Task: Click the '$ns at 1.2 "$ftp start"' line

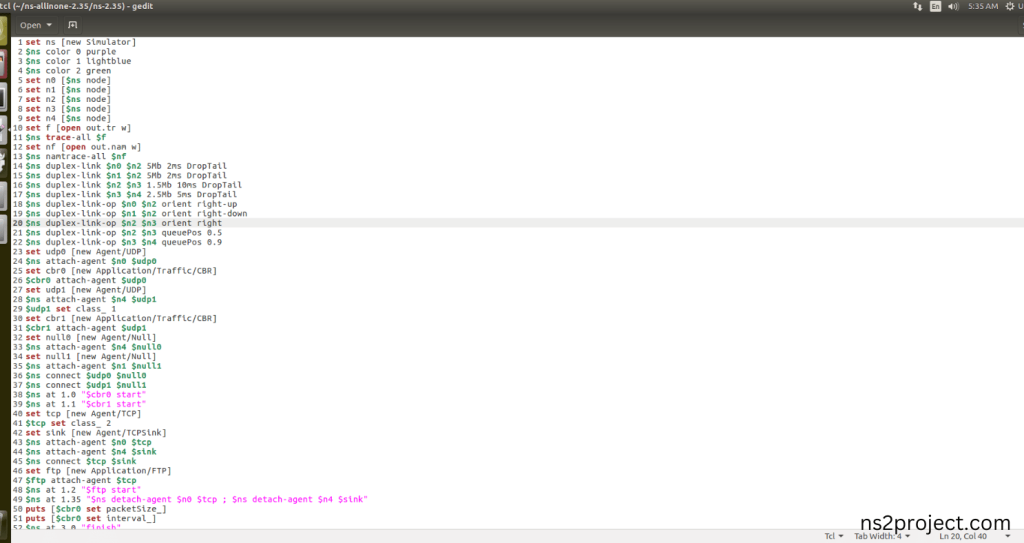Action: 83,489
